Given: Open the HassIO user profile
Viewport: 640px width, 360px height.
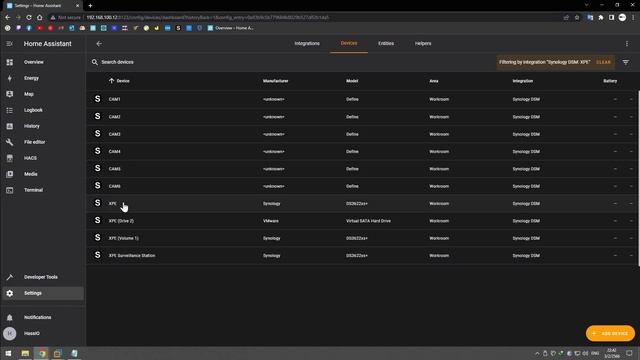Looking at the screenshot, I should [43, 333].
